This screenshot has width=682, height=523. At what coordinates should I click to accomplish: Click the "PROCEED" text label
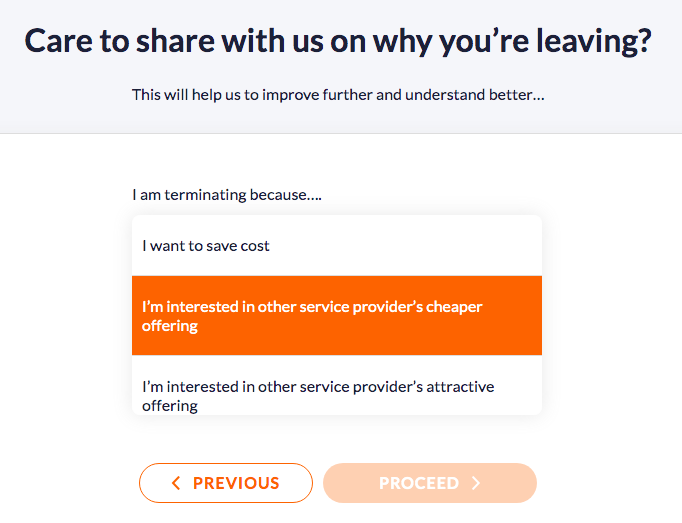[419, 483]
